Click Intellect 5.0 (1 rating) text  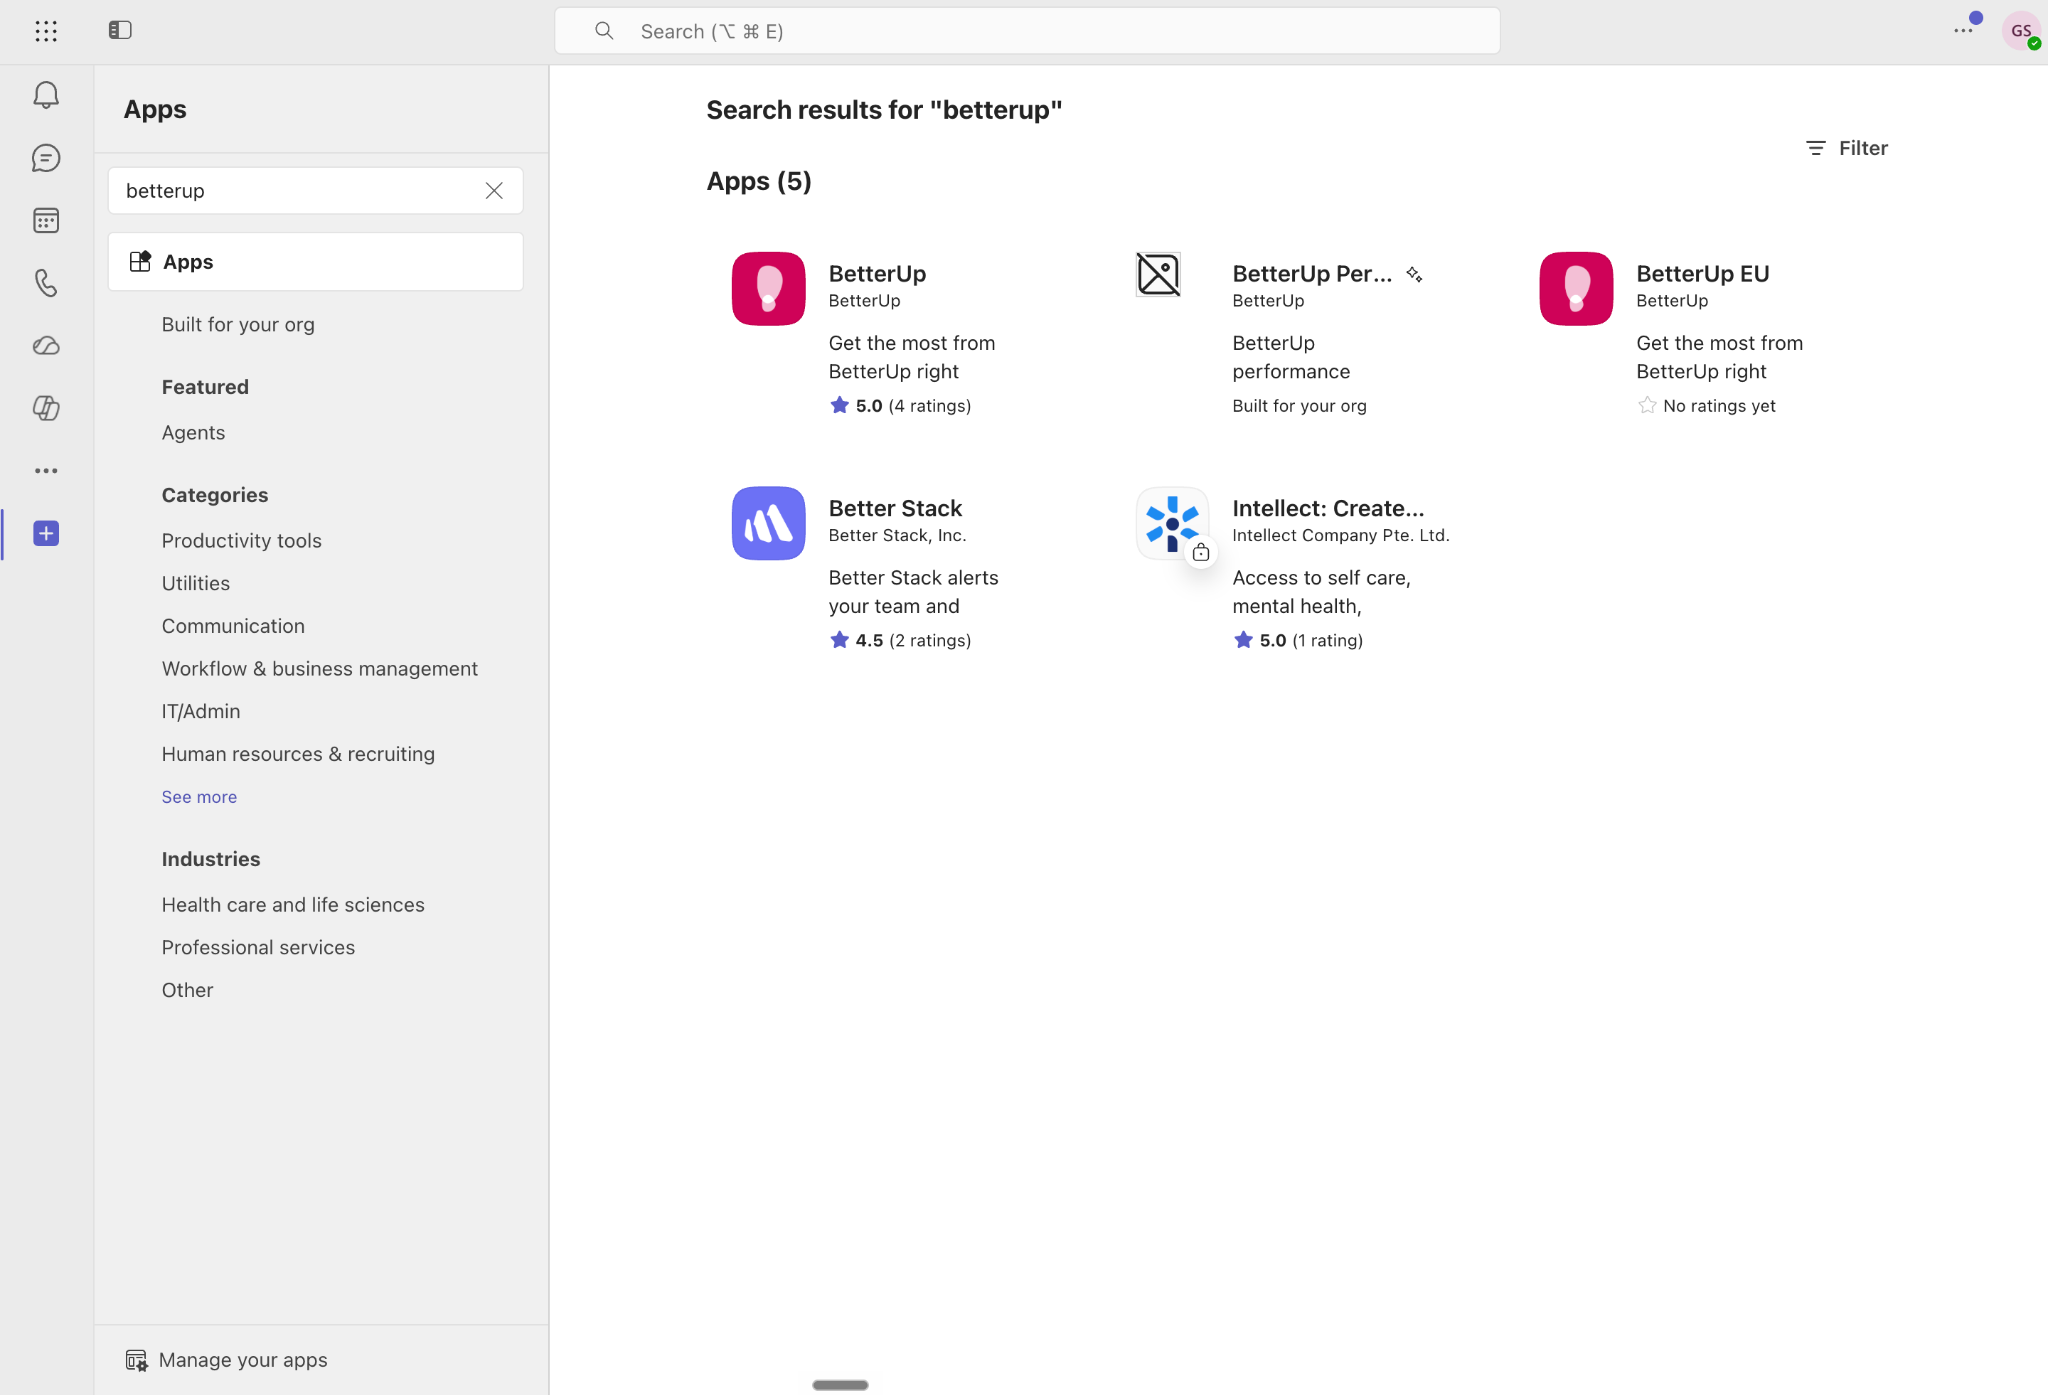1298,641
